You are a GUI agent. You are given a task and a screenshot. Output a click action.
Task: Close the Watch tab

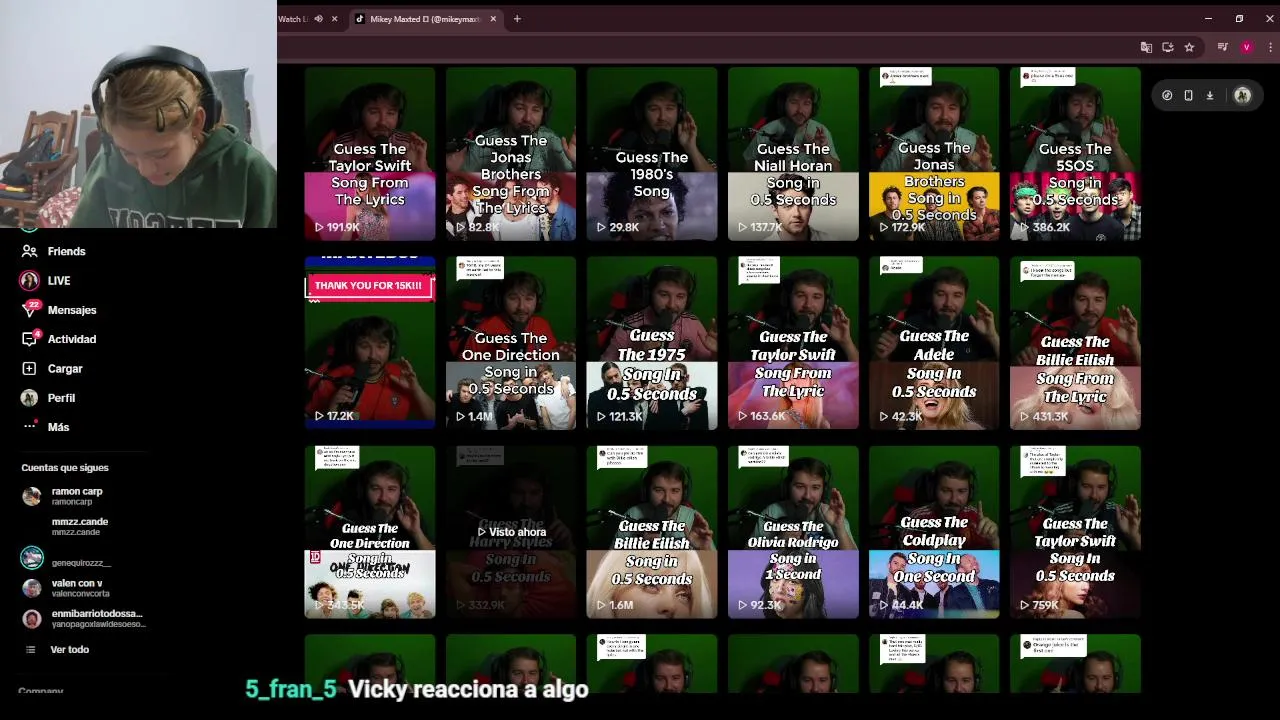(334, 19)
